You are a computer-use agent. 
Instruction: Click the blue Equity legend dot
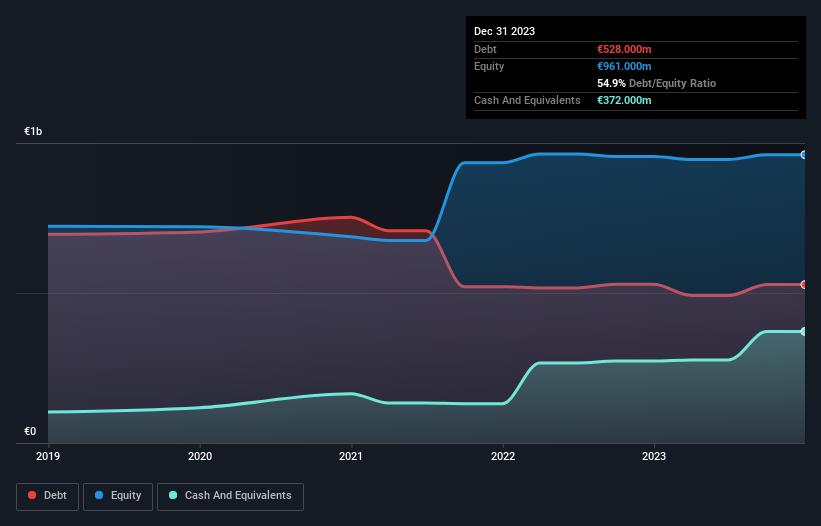(99, 495)
